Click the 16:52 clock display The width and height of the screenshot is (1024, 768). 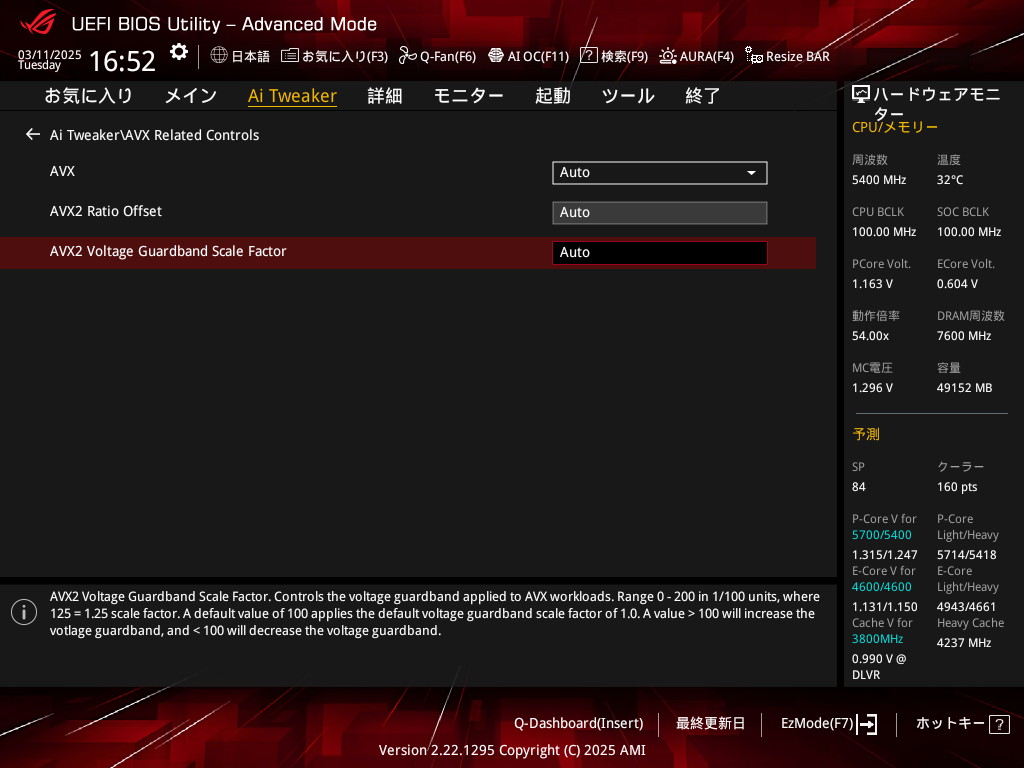122,61
